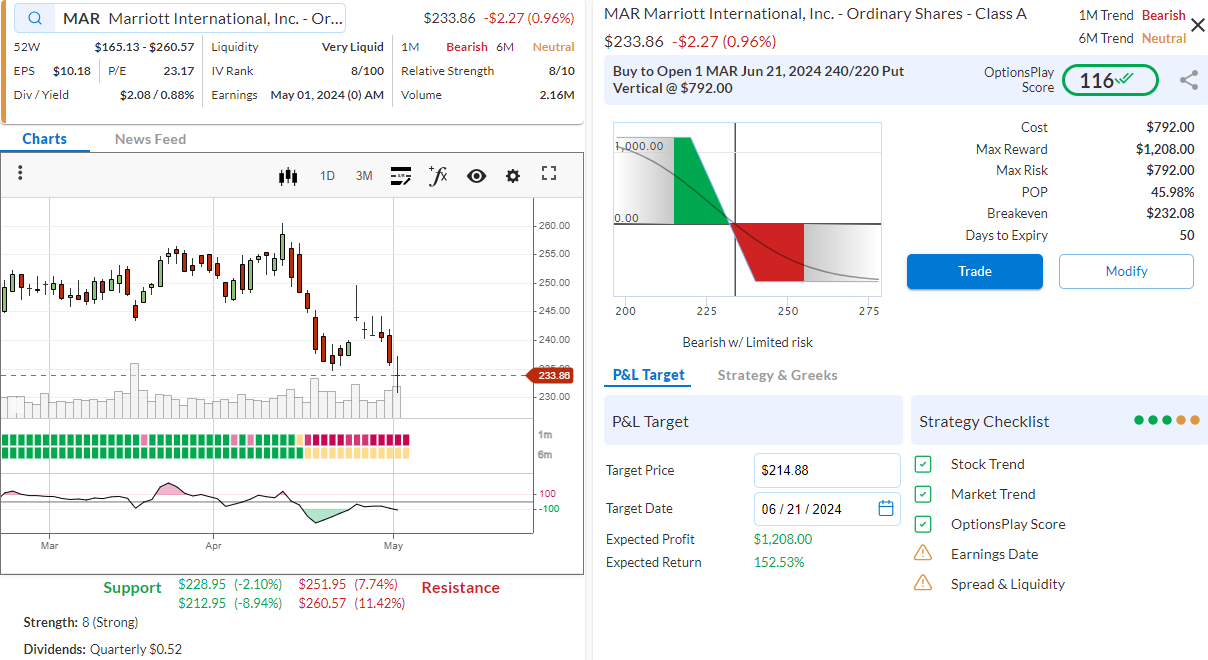This screenshot has height=660, width=1208.
Task: Click the Expected Profit $1,208.00 value
Action: 783,539
